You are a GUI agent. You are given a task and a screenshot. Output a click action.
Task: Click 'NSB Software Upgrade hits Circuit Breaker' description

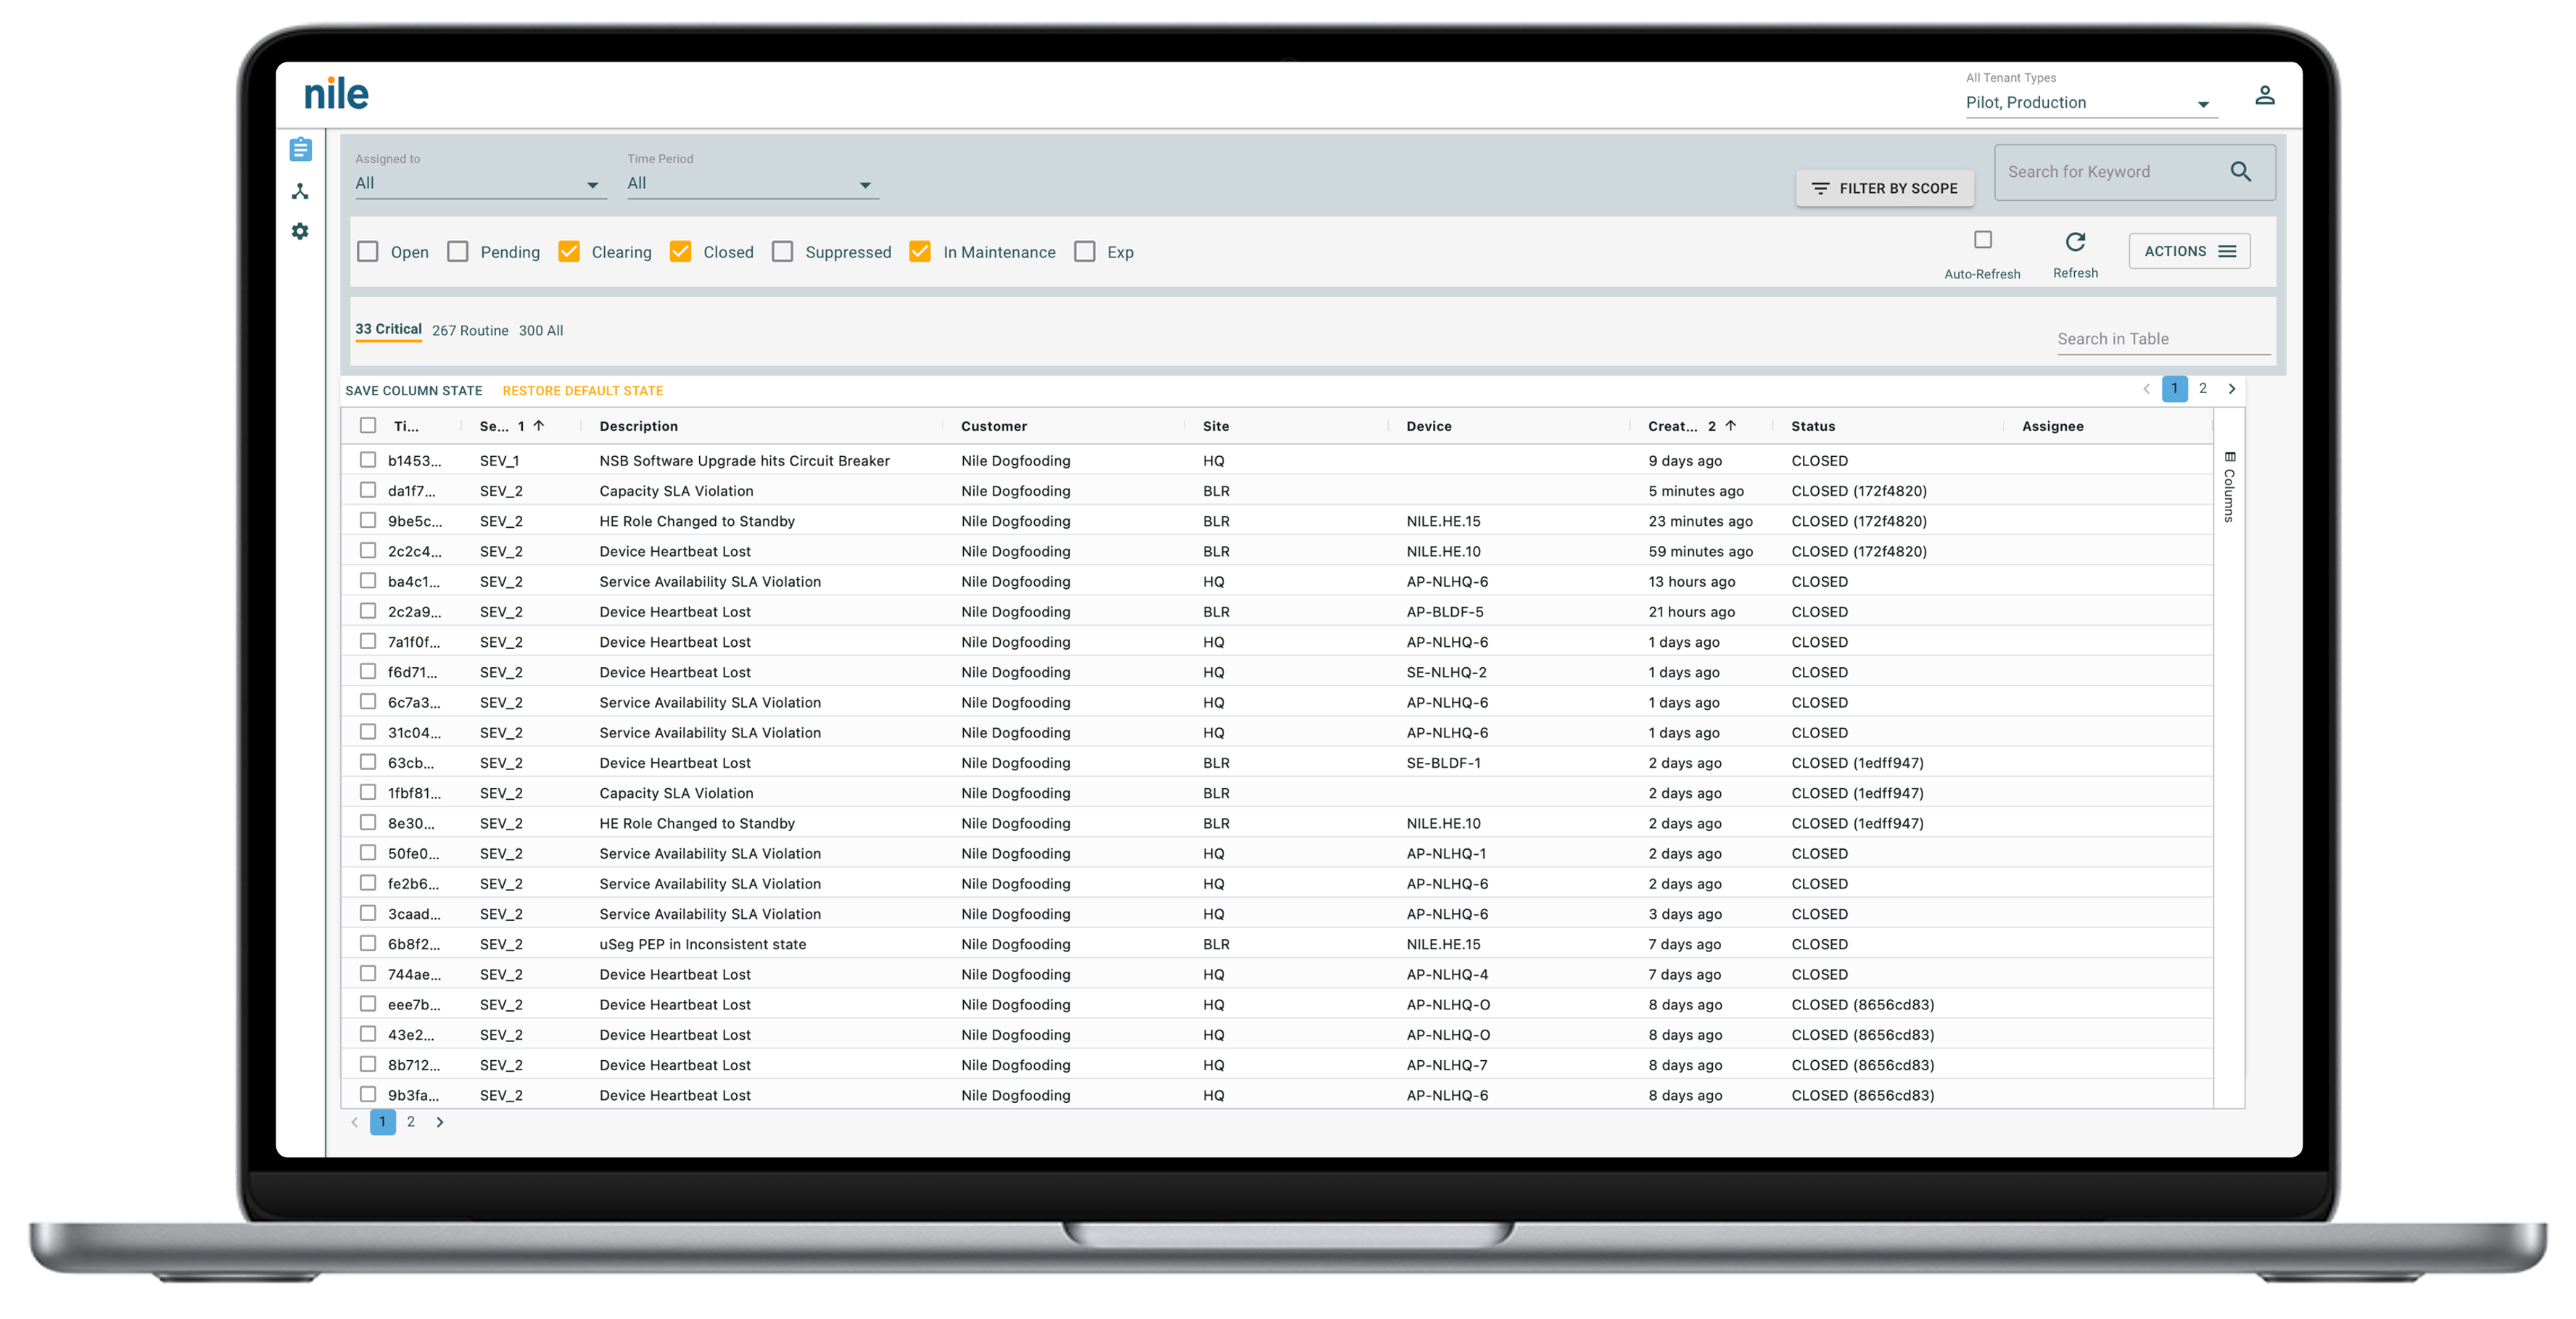[744, 461]
